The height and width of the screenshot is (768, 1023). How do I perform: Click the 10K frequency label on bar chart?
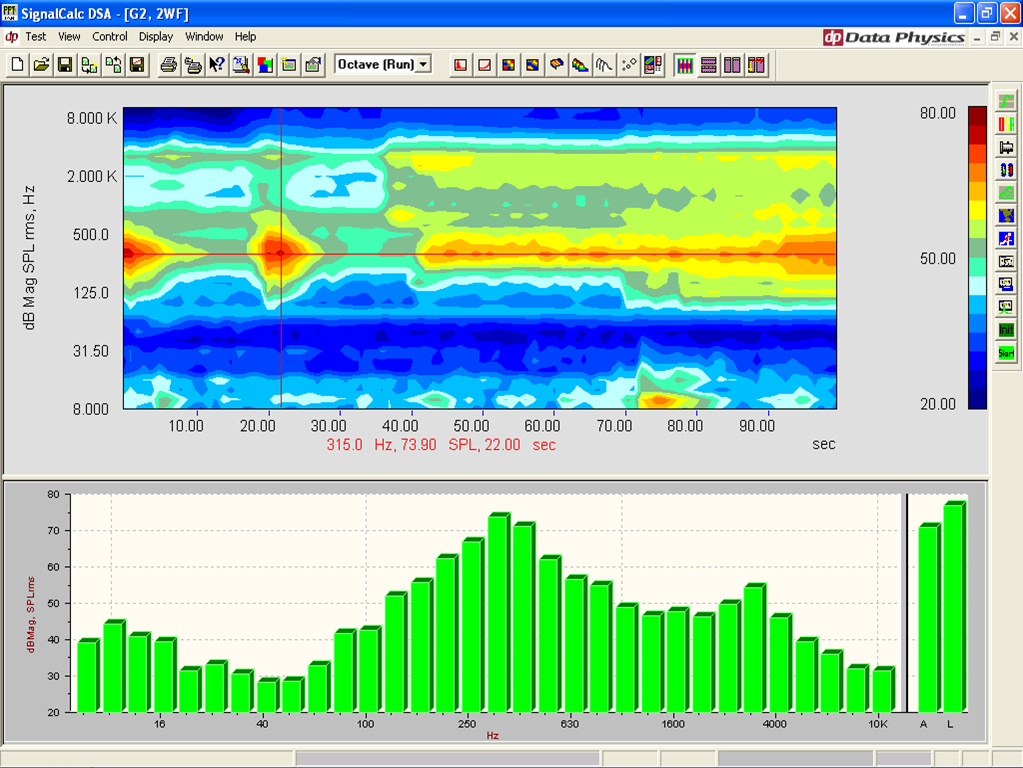(x=878, y=724)
